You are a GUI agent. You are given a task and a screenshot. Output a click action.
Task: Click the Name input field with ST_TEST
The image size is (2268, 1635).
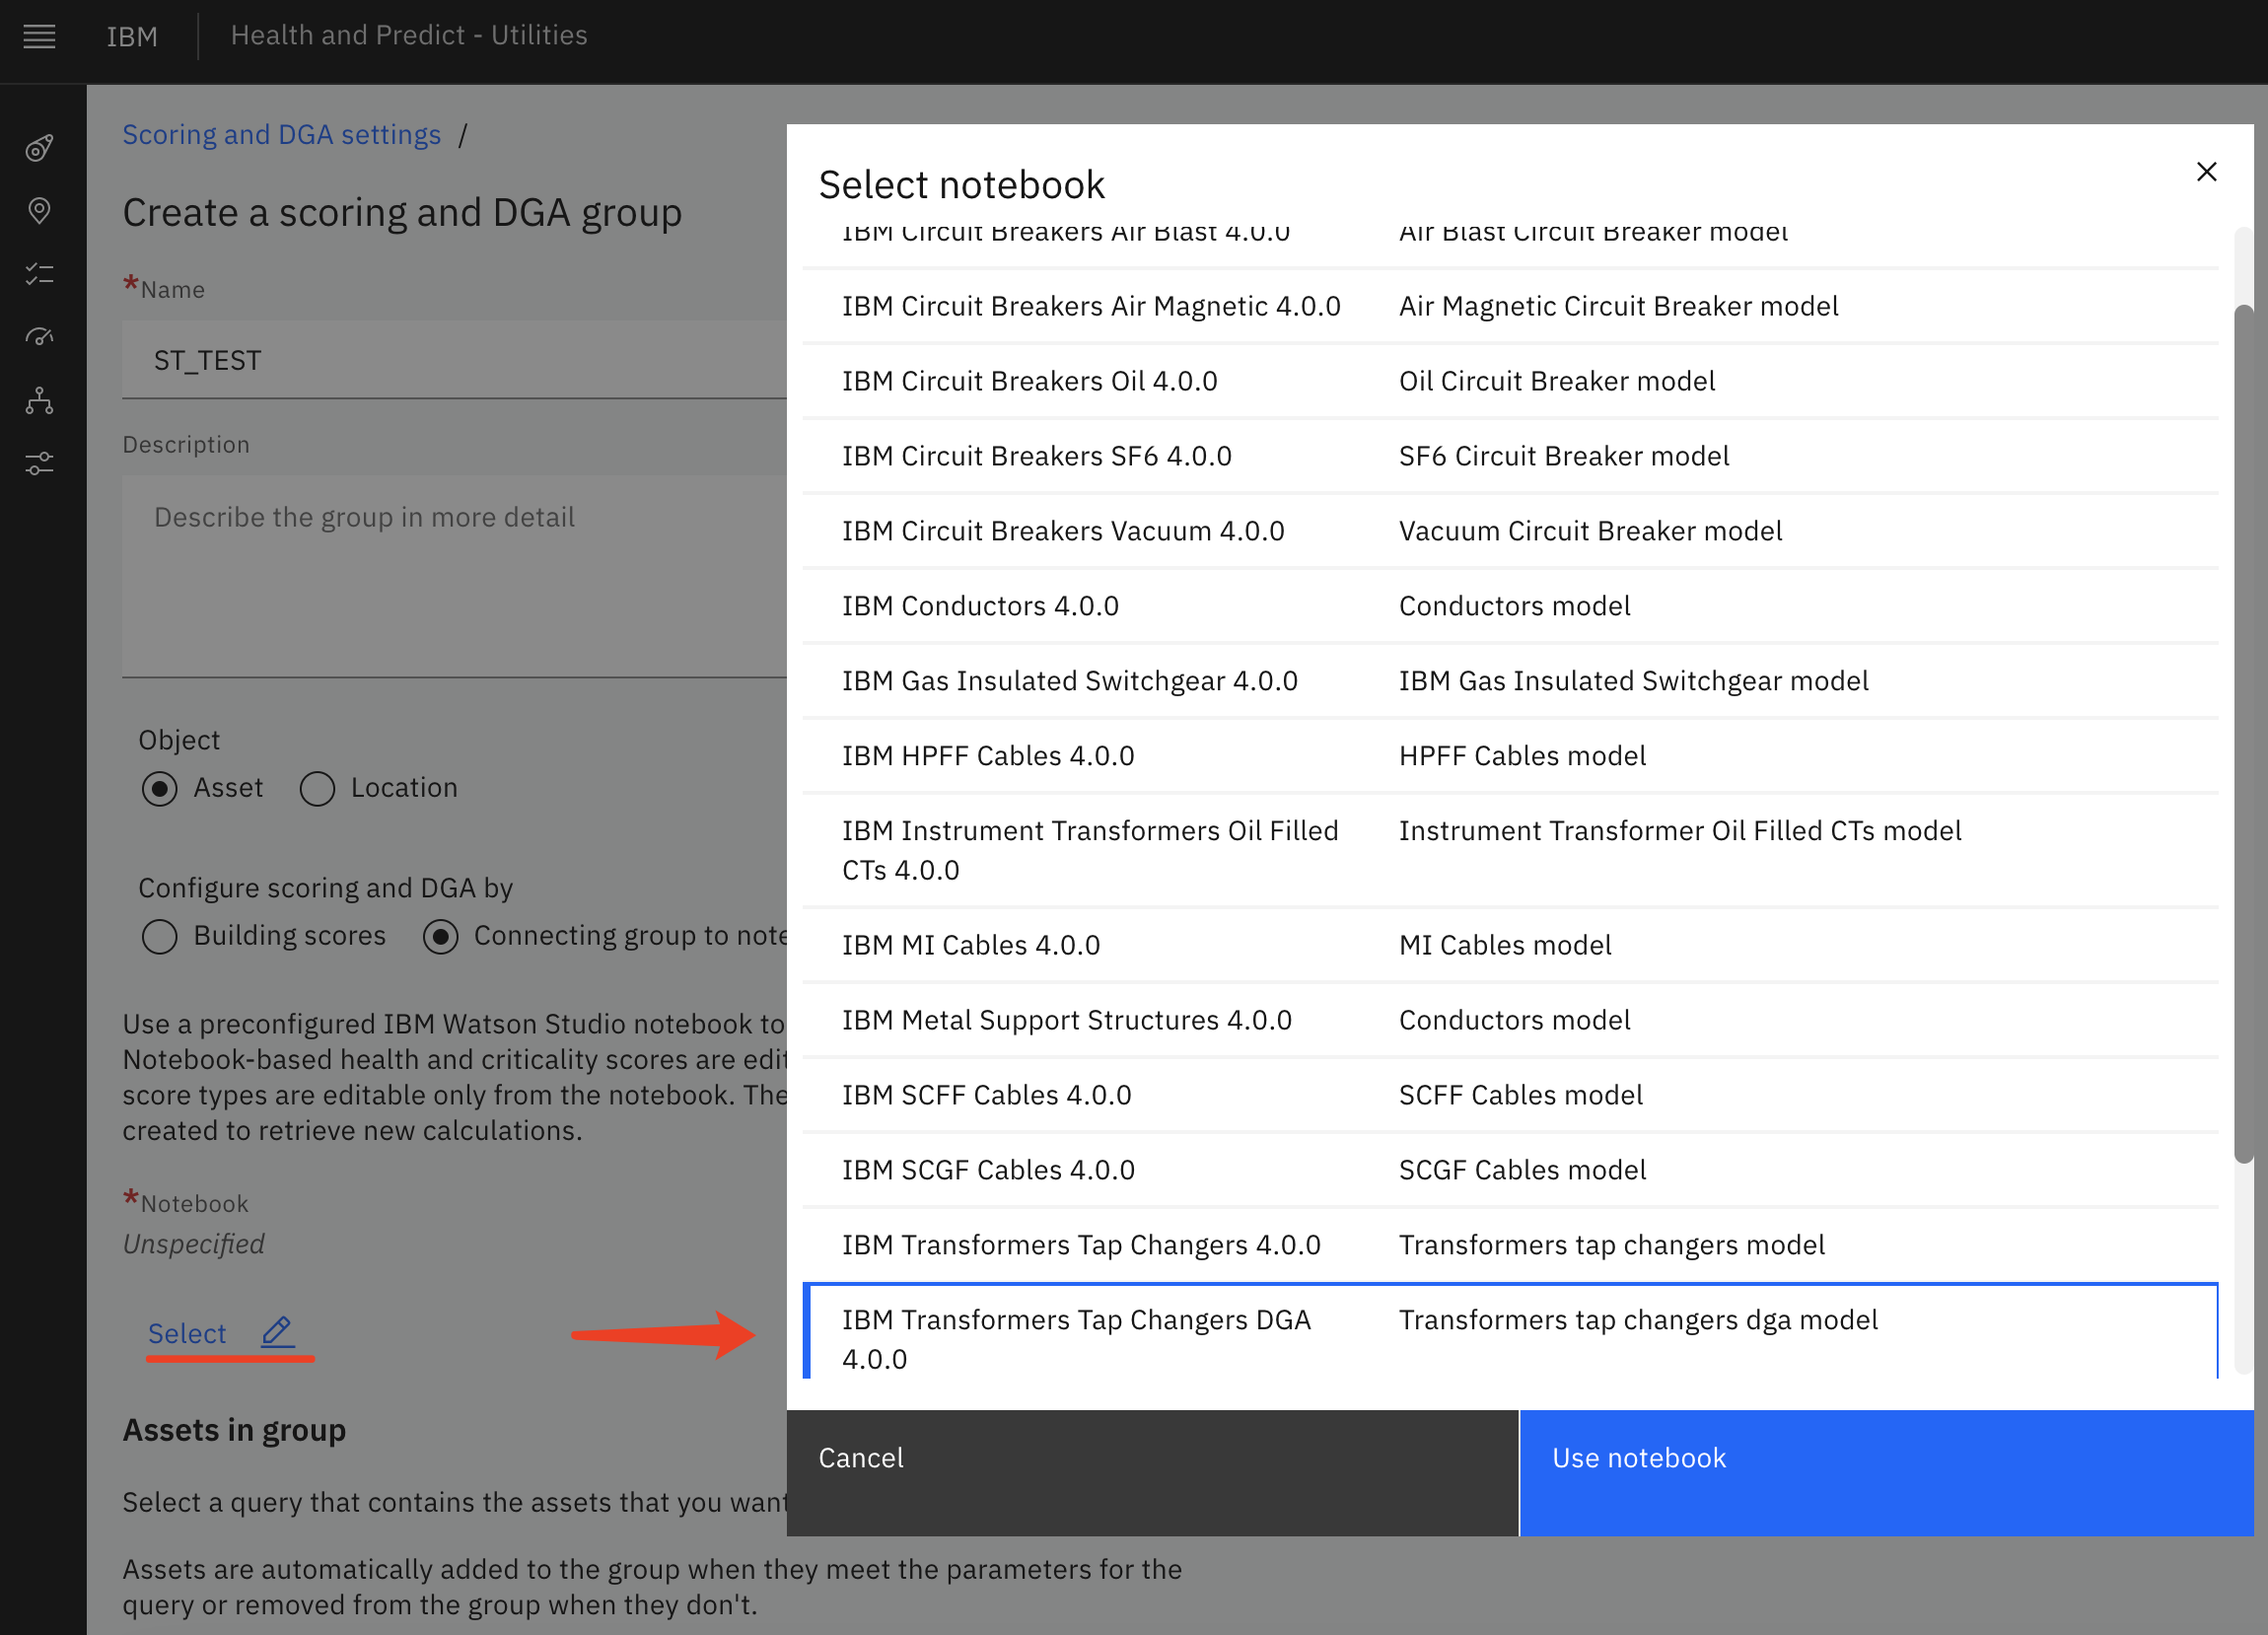pos(454,360)
